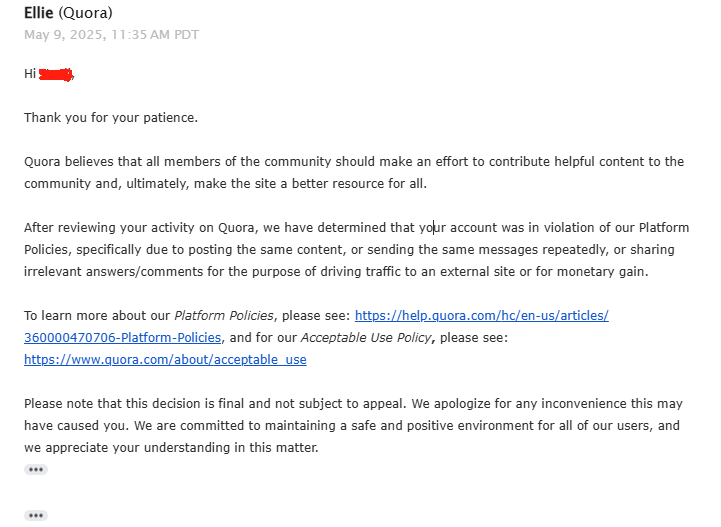Click the May 9, 2025 timestamp
The image size is (721, 527).
pos(111,35)
